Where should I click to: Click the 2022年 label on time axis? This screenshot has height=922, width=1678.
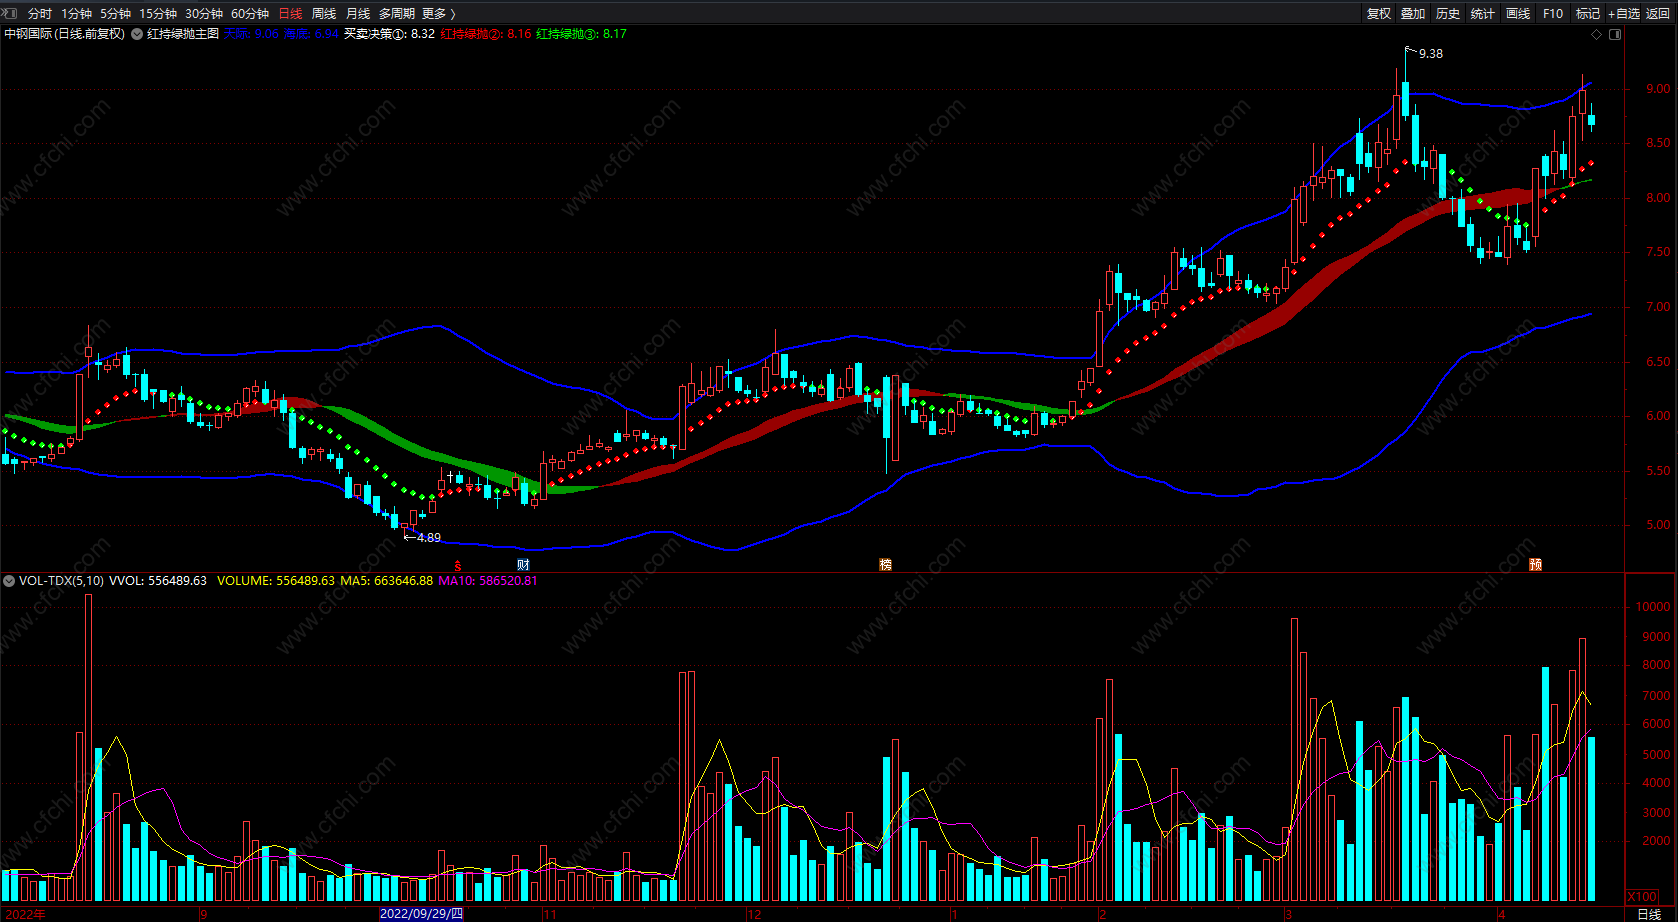(23, 914)
